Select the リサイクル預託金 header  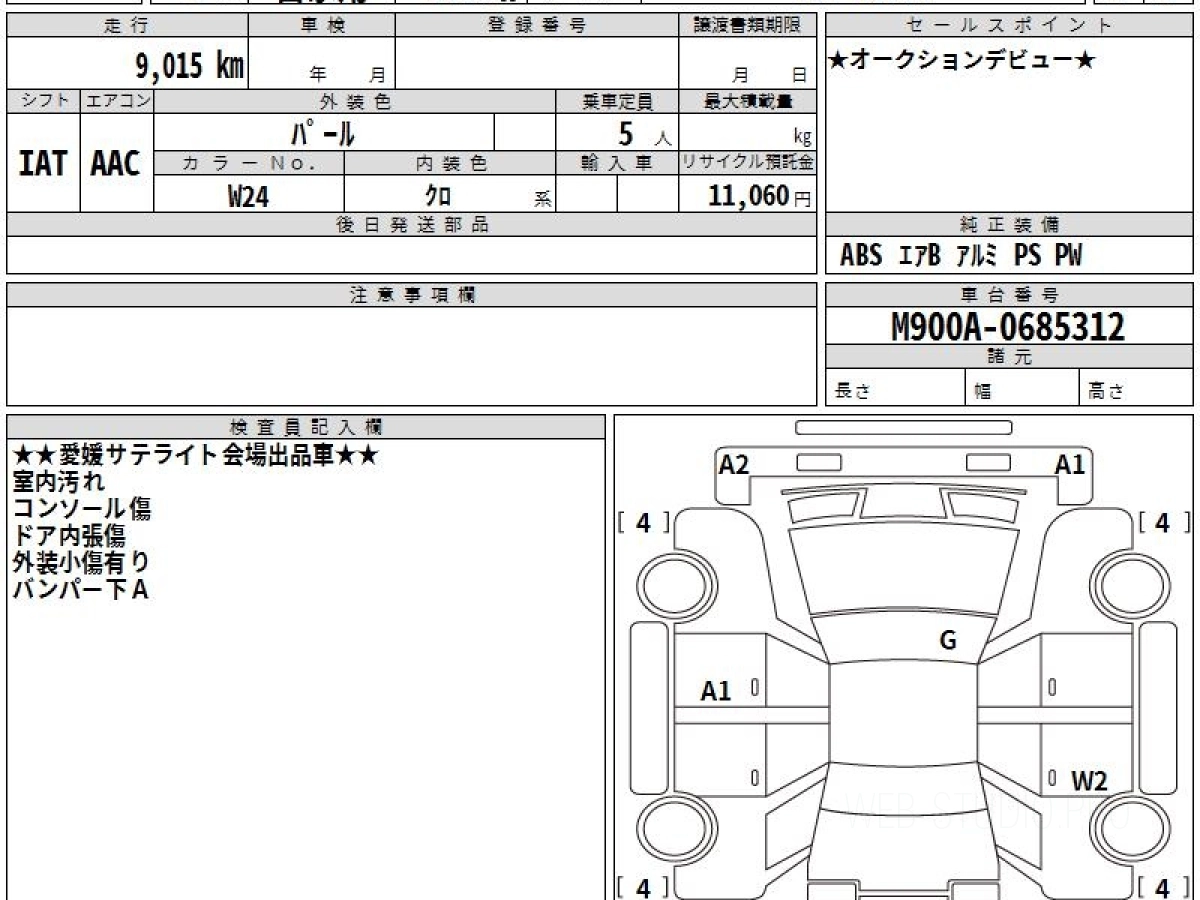click(x=747, y=163)
